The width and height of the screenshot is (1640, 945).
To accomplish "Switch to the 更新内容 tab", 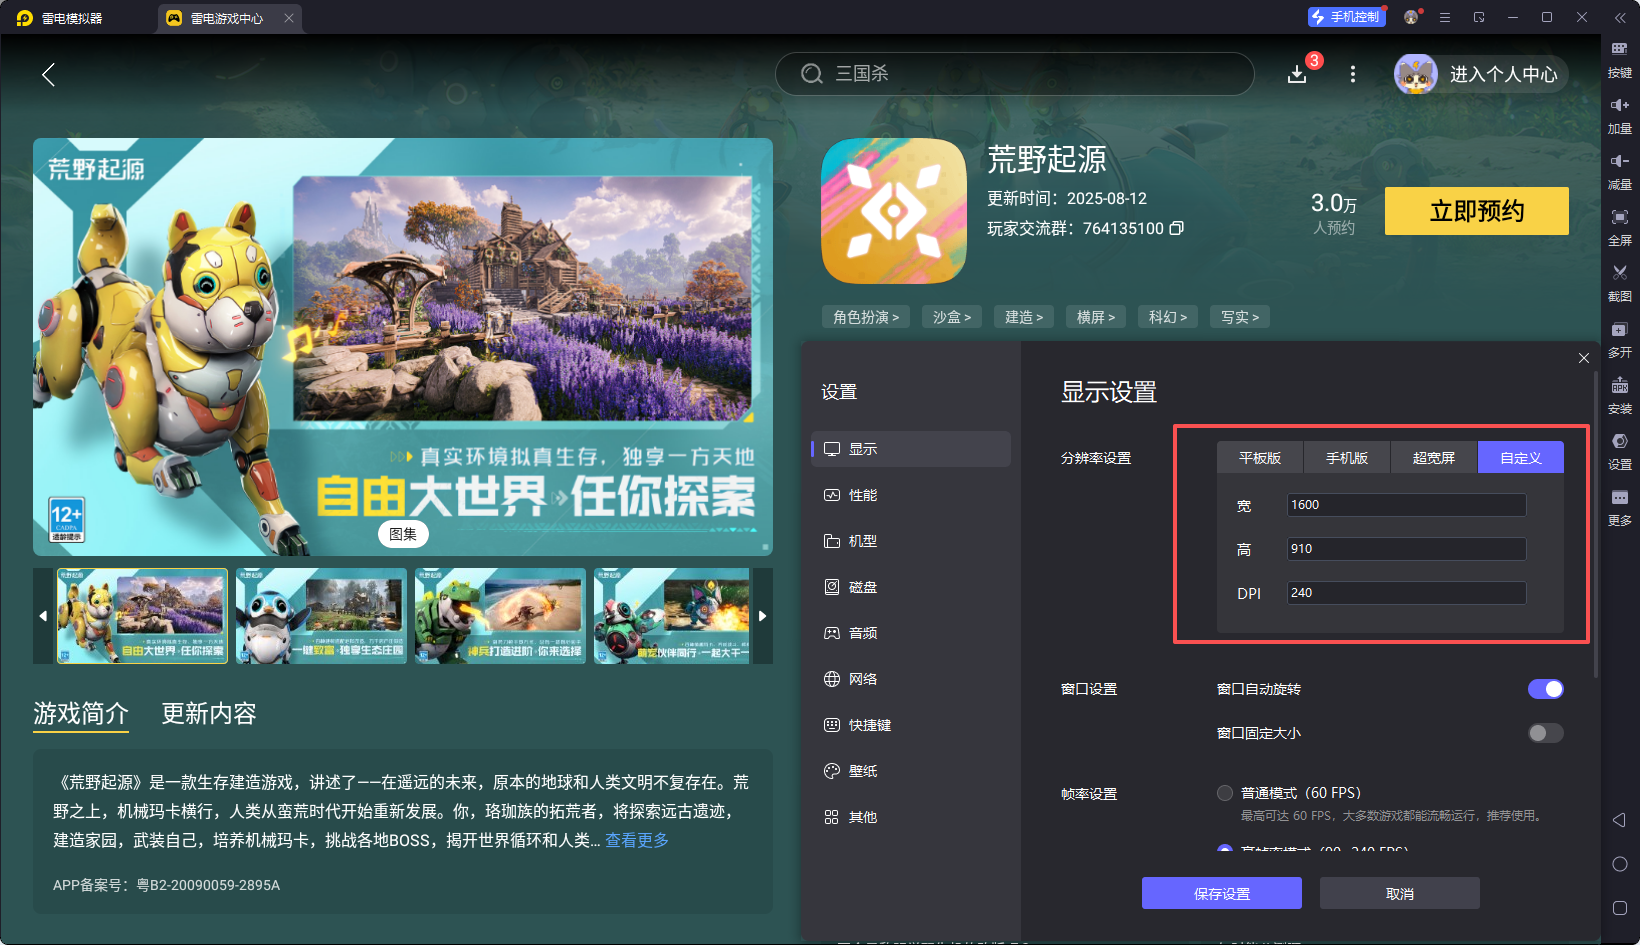I will coord(208,713).
